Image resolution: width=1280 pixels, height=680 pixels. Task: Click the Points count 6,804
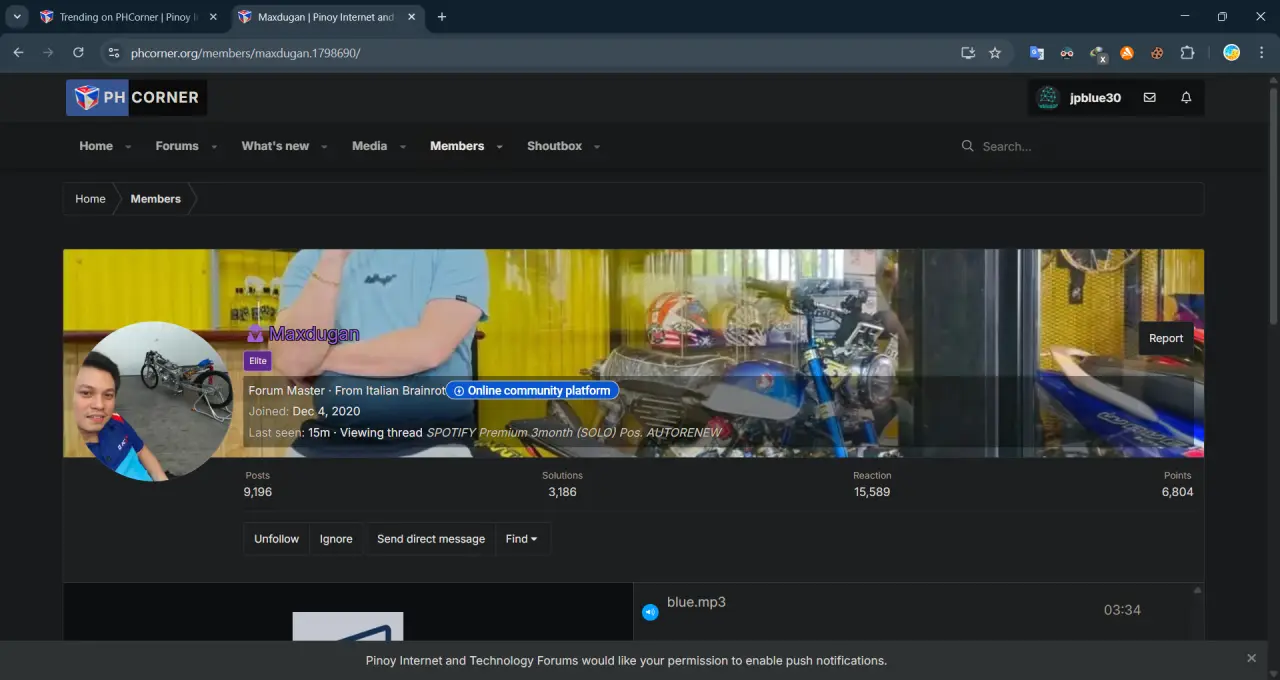click(1177, 492)
